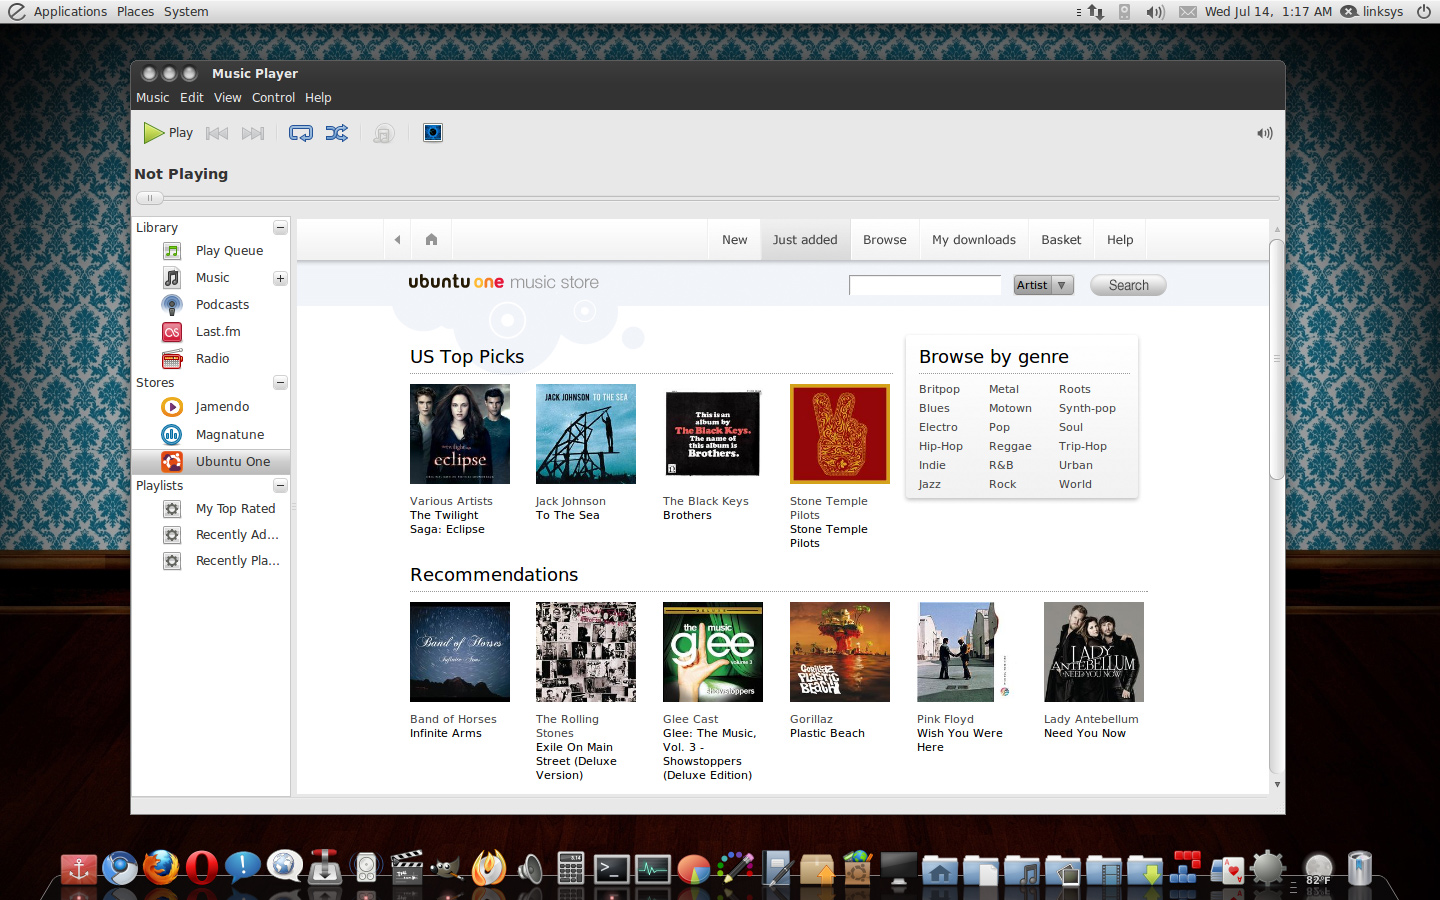Collapse the Stores section
1440x900 pixels.
280,383
